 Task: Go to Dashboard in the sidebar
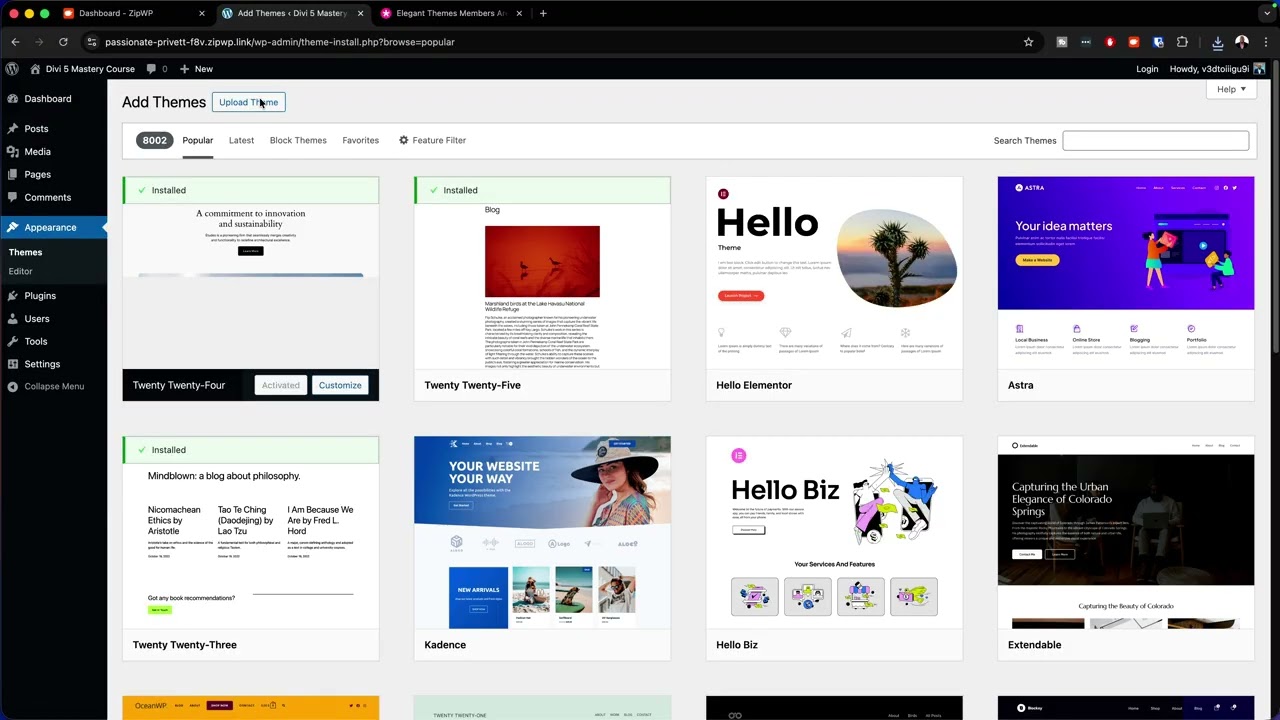pos(48,99)
